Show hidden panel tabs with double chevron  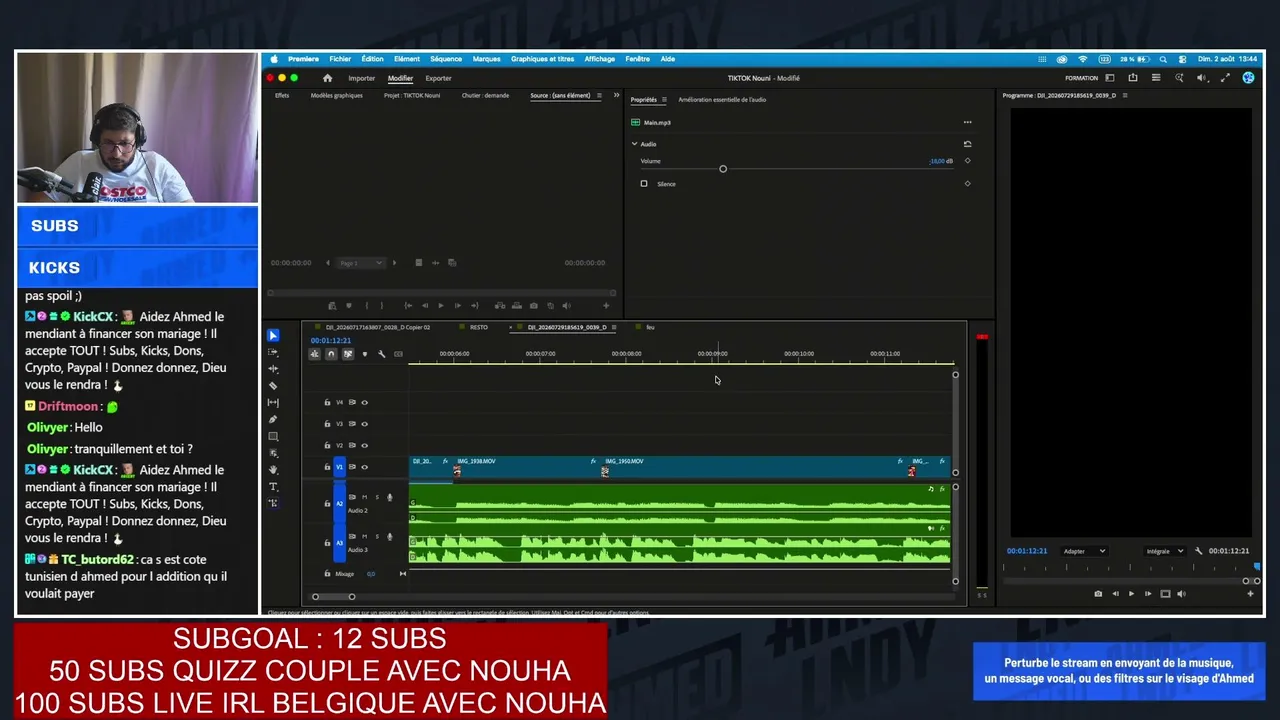[x=616, y=95]
